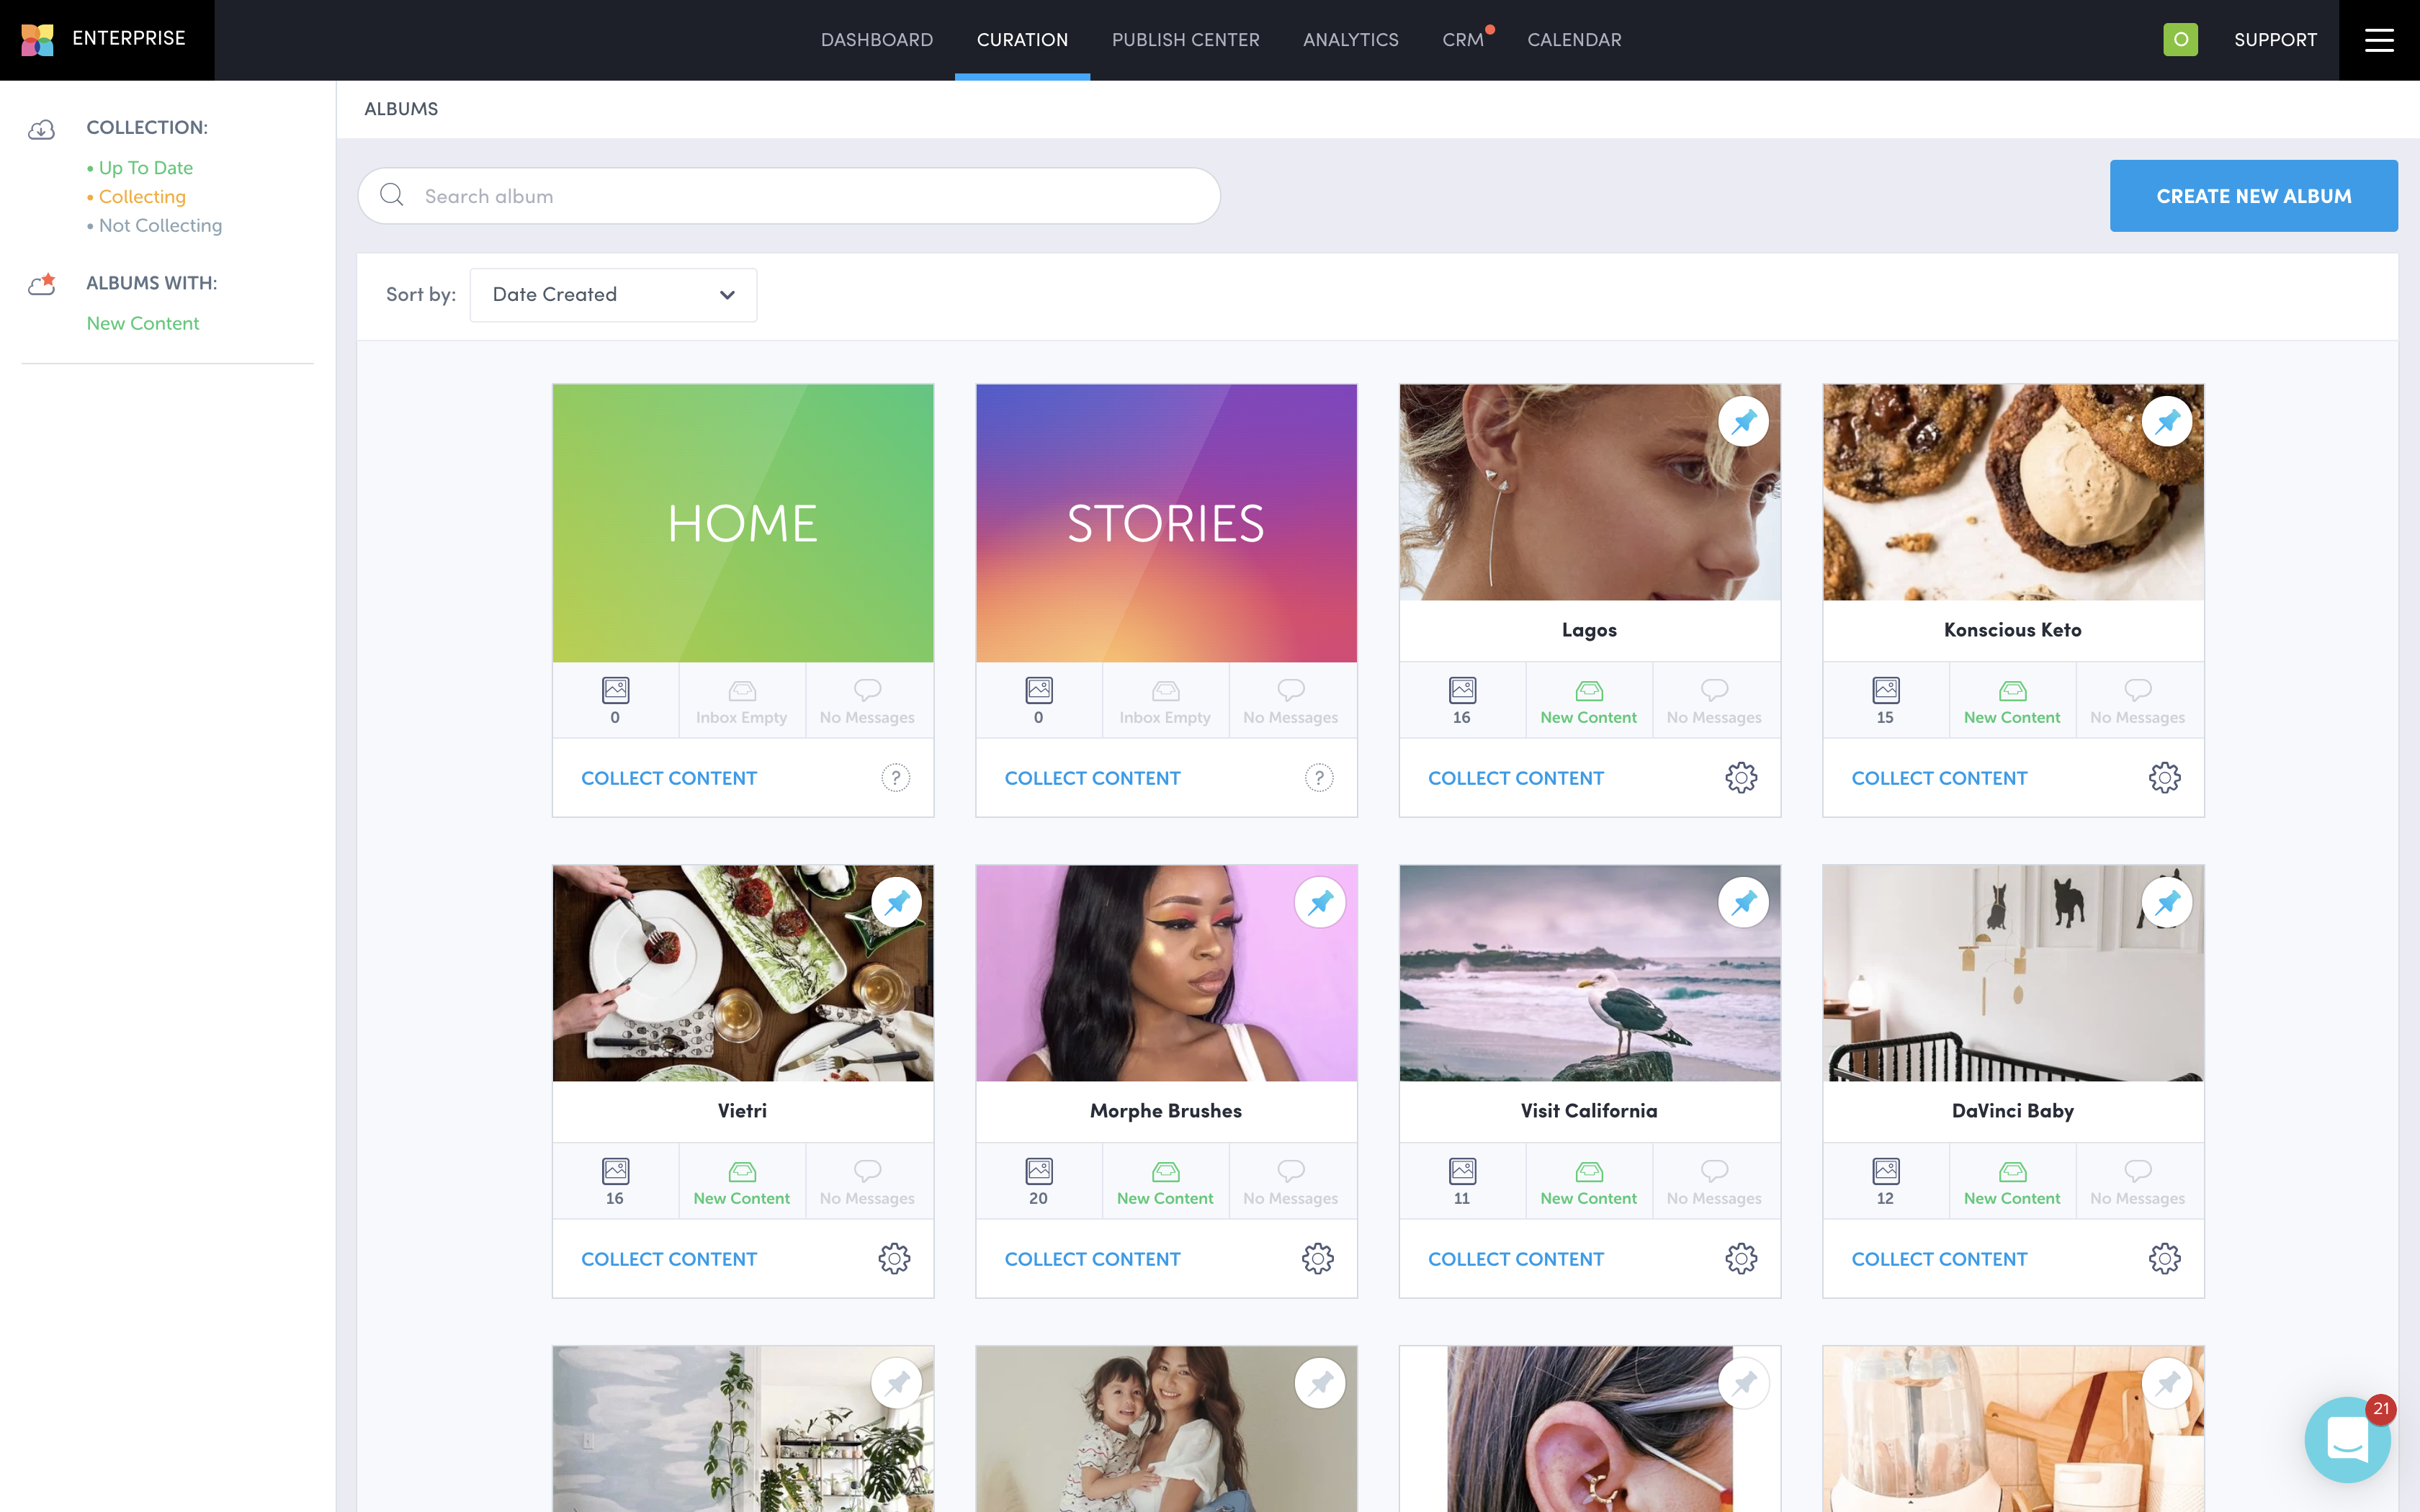Click the No Messages icon under Visit California
The image size is (2420, 1512).
(x=1713, y=1169)
